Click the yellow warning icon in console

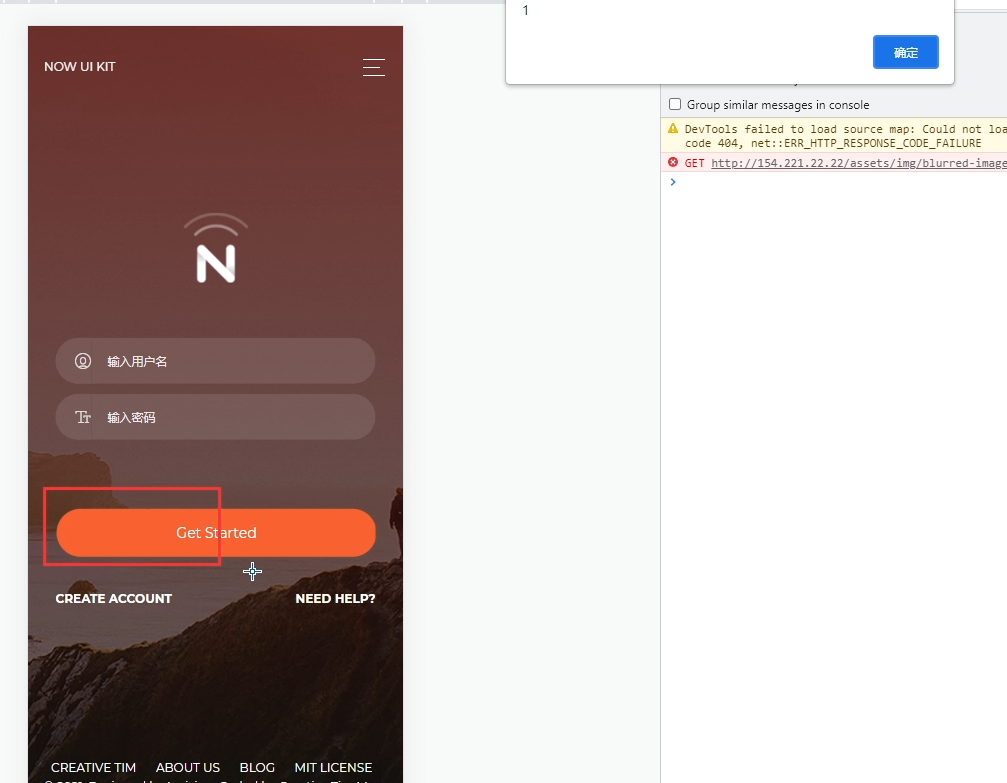(x=673, y=128)
